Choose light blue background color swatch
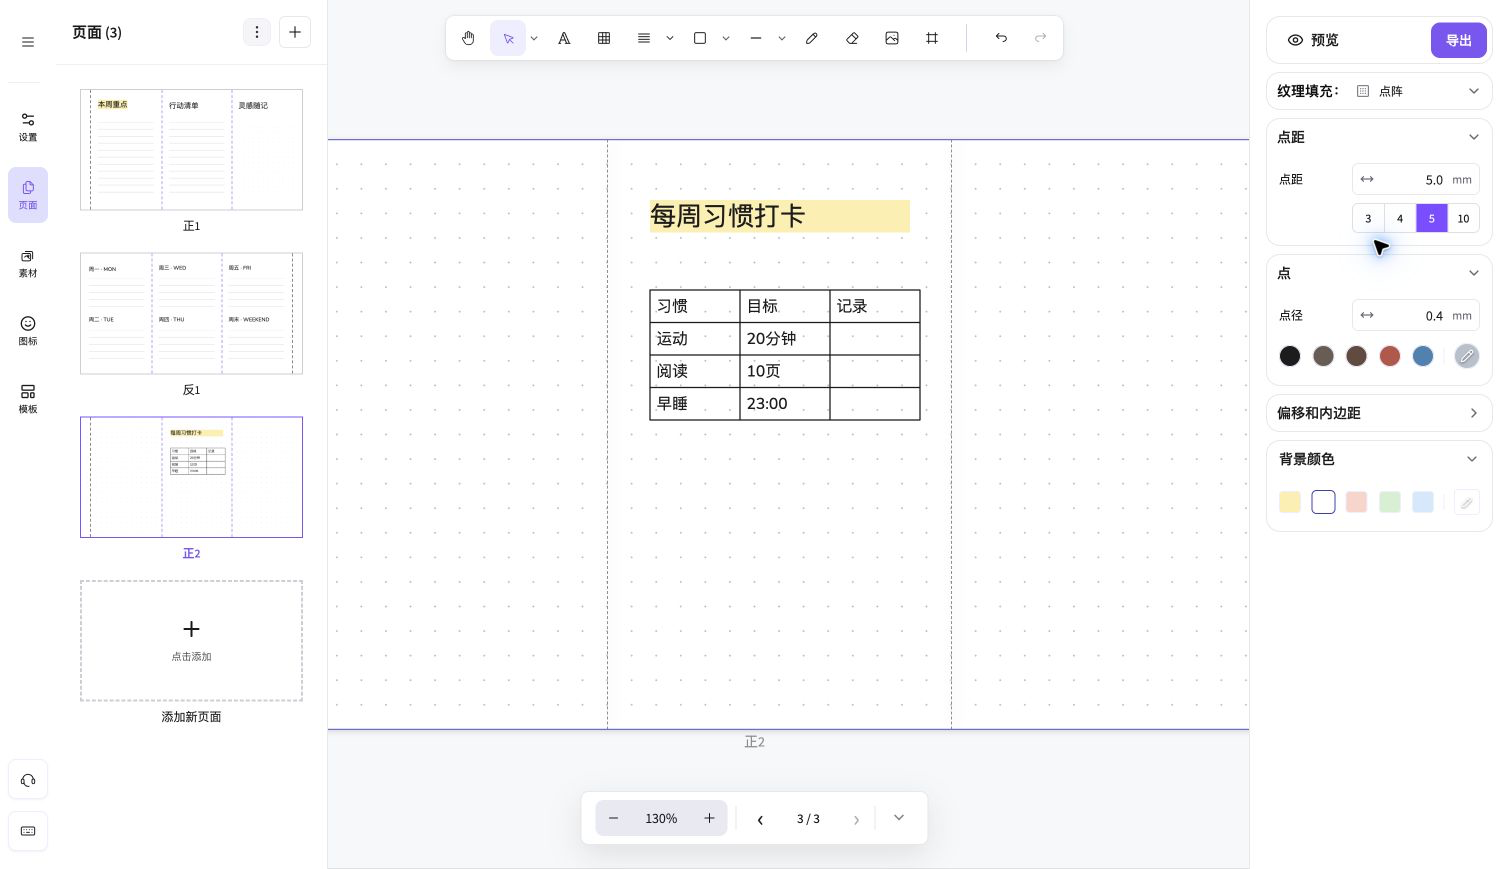This screenshot has height=869, width=1509. [1423, 502]
